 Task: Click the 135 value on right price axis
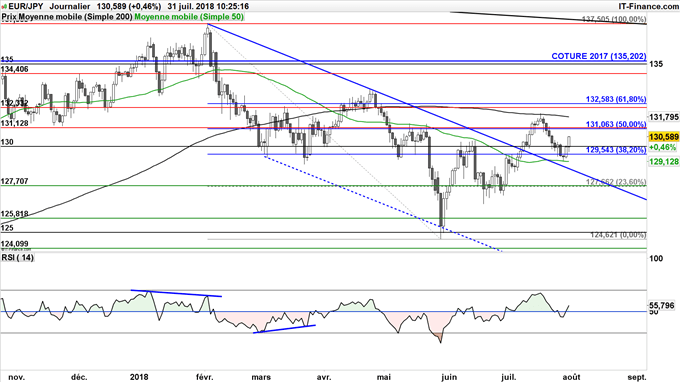click(x=656, y=64)
